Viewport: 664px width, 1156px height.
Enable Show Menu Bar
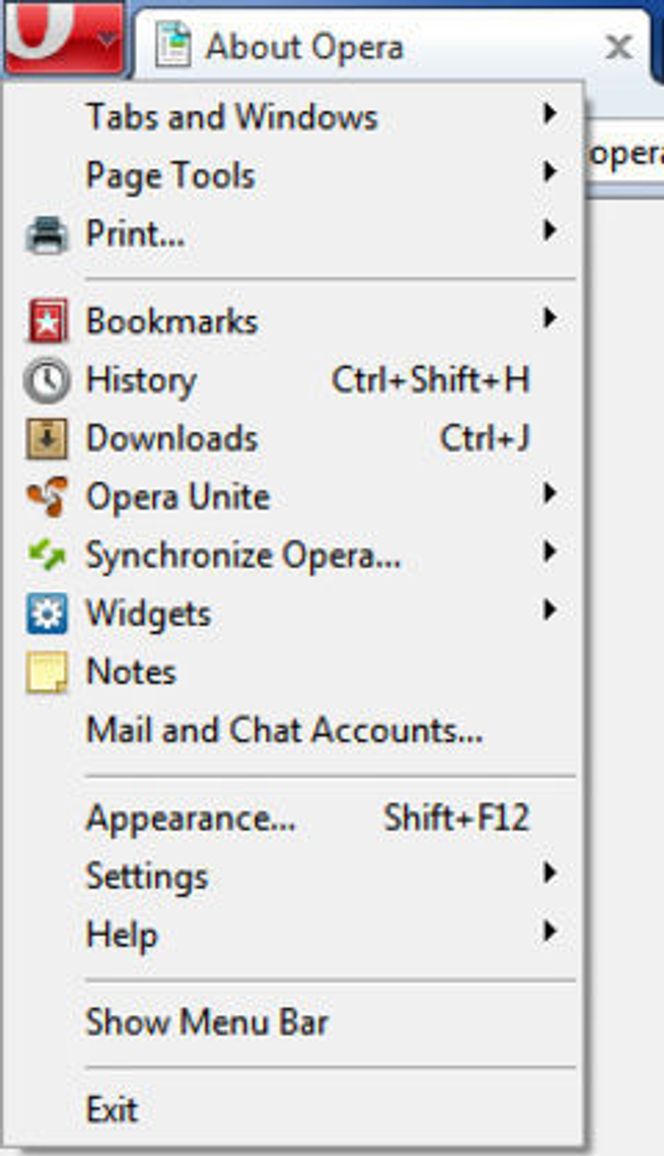coord(293,1023)
